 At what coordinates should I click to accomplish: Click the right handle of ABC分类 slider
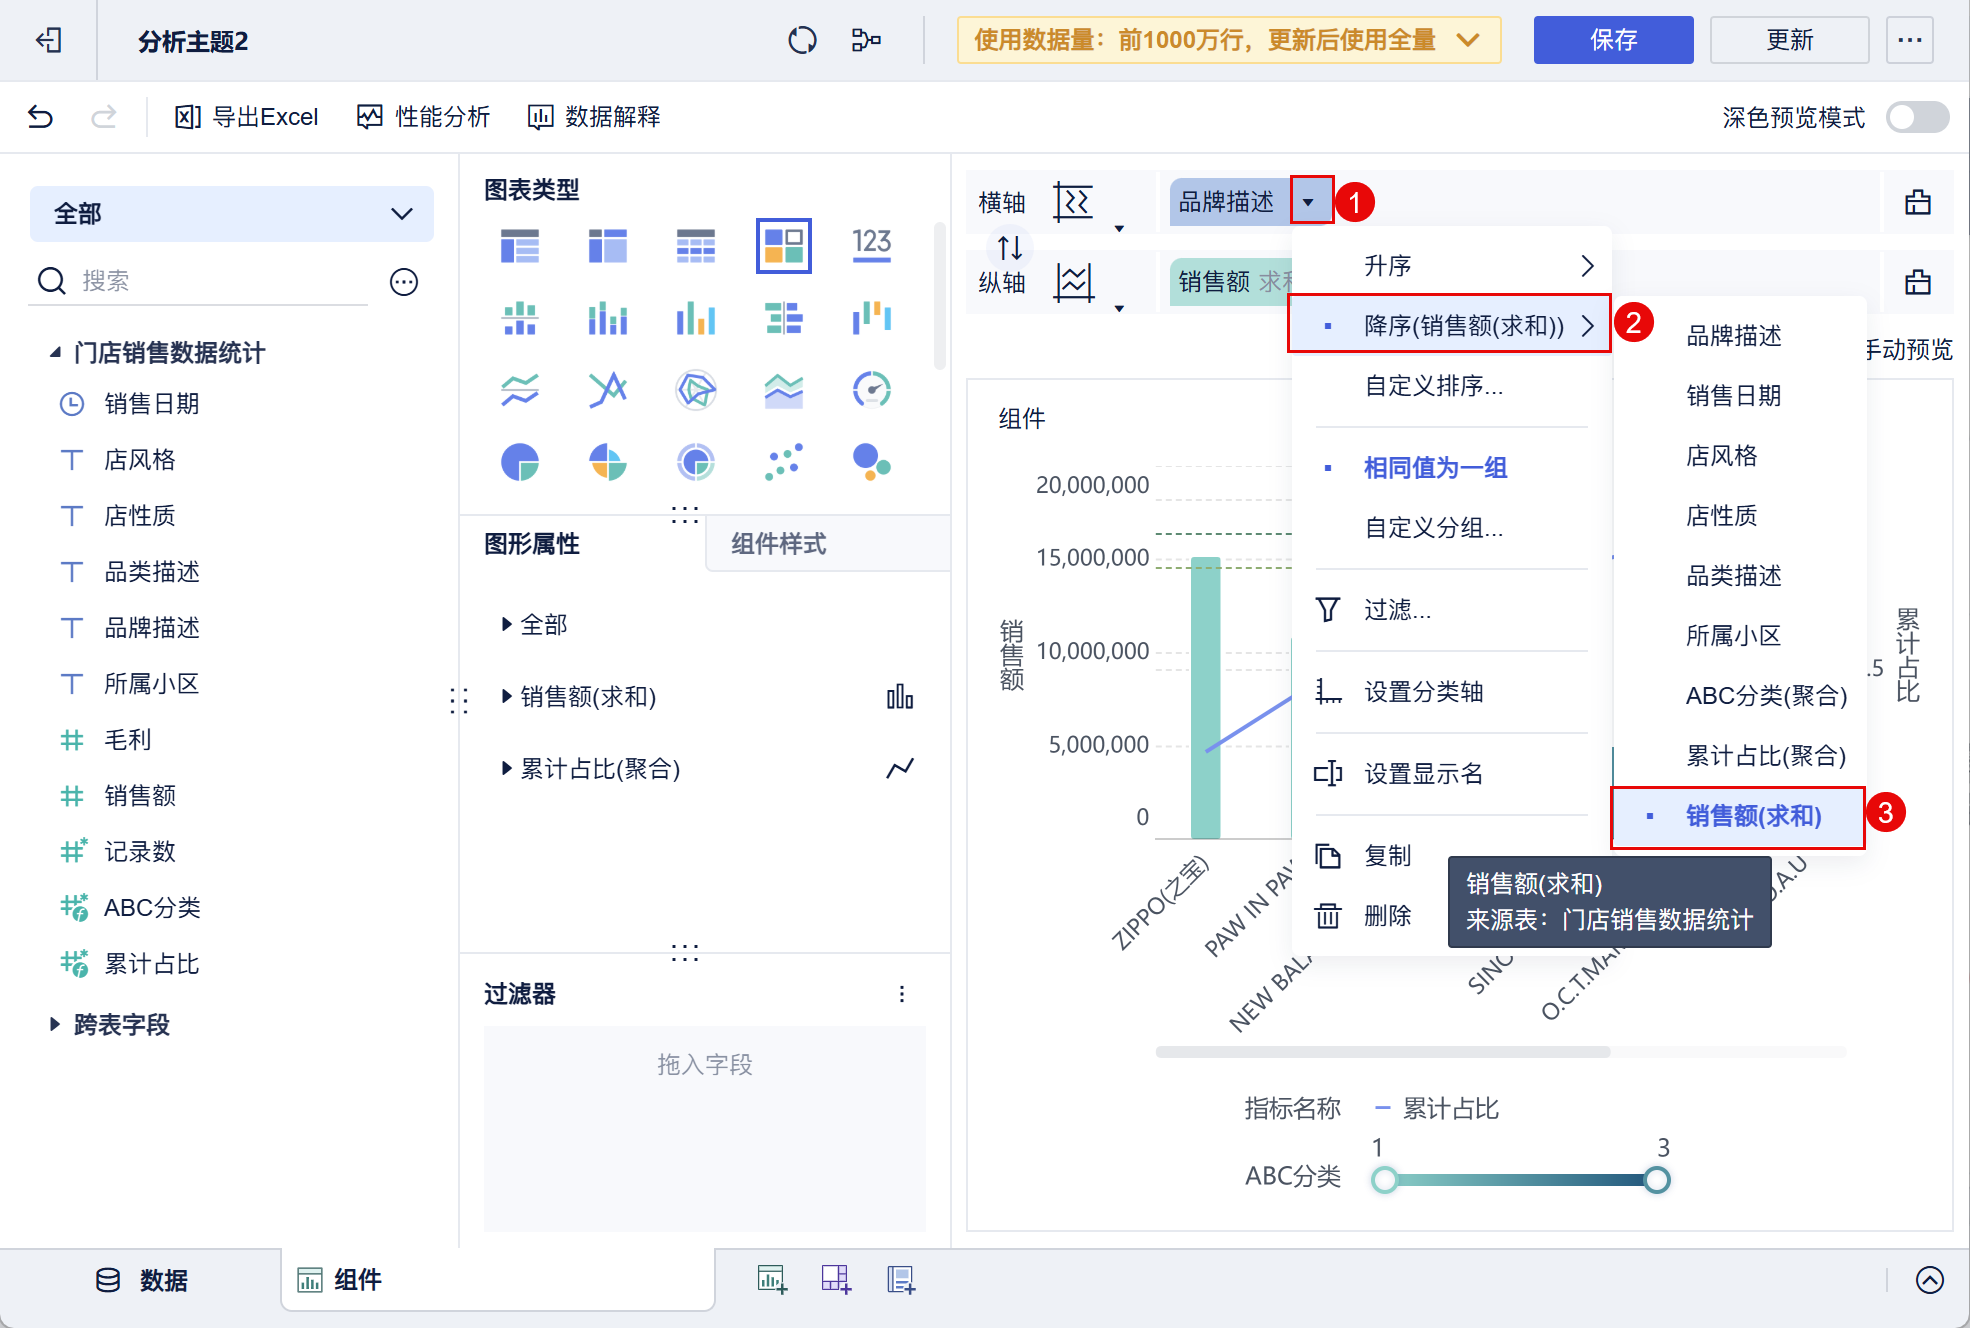click(1656, 1180)
